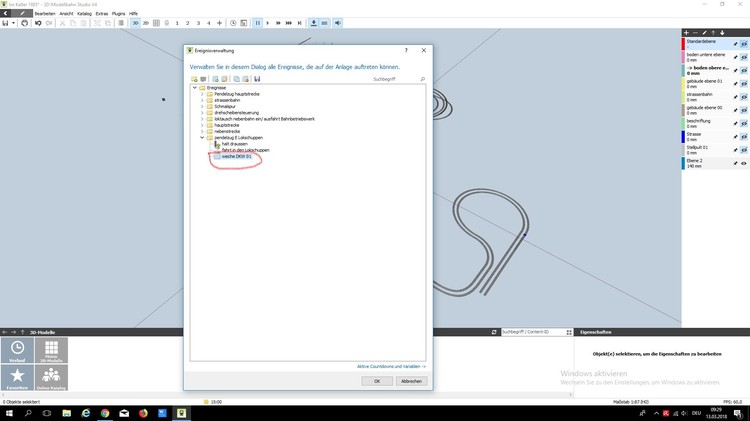The height and width of the screenshot is (421, 750).
Task: Click the pin icon of Ebene 2 layer
Action: 736,163
